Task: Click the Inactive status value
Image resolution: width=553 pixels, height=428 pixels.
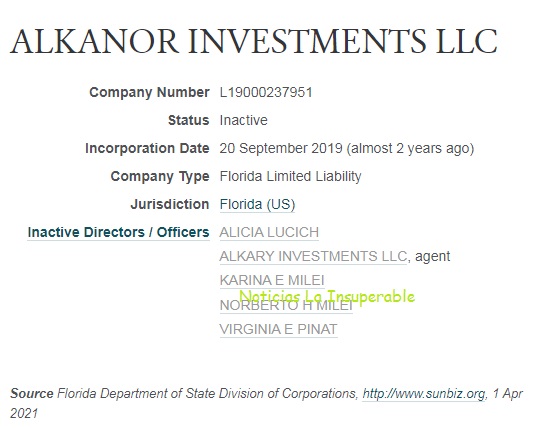Action: (x=243, y=120)
